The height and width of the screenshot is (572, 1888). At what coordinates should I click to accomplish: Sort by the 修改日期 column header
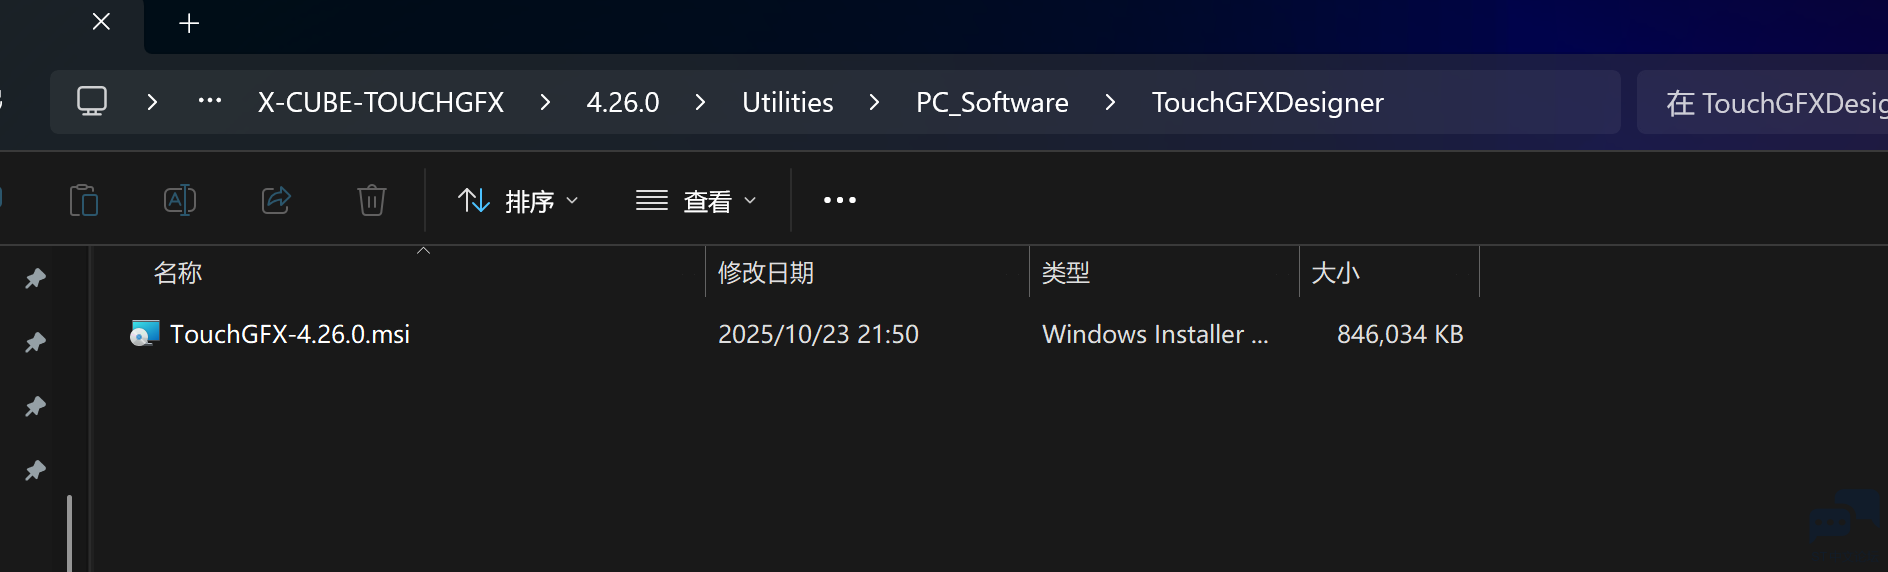[x=766, y=272]
